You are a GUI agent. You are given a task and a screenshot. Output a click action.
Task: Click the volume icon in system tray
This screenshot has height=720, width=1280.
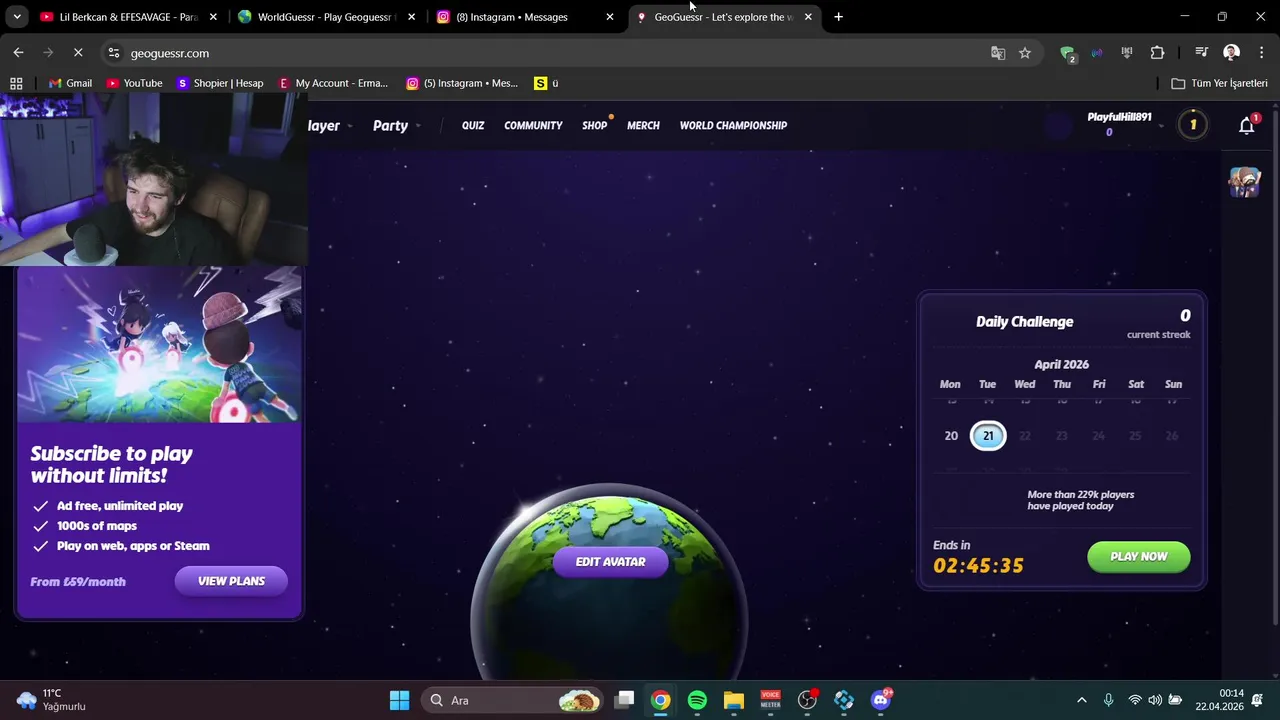point(1155,700)
